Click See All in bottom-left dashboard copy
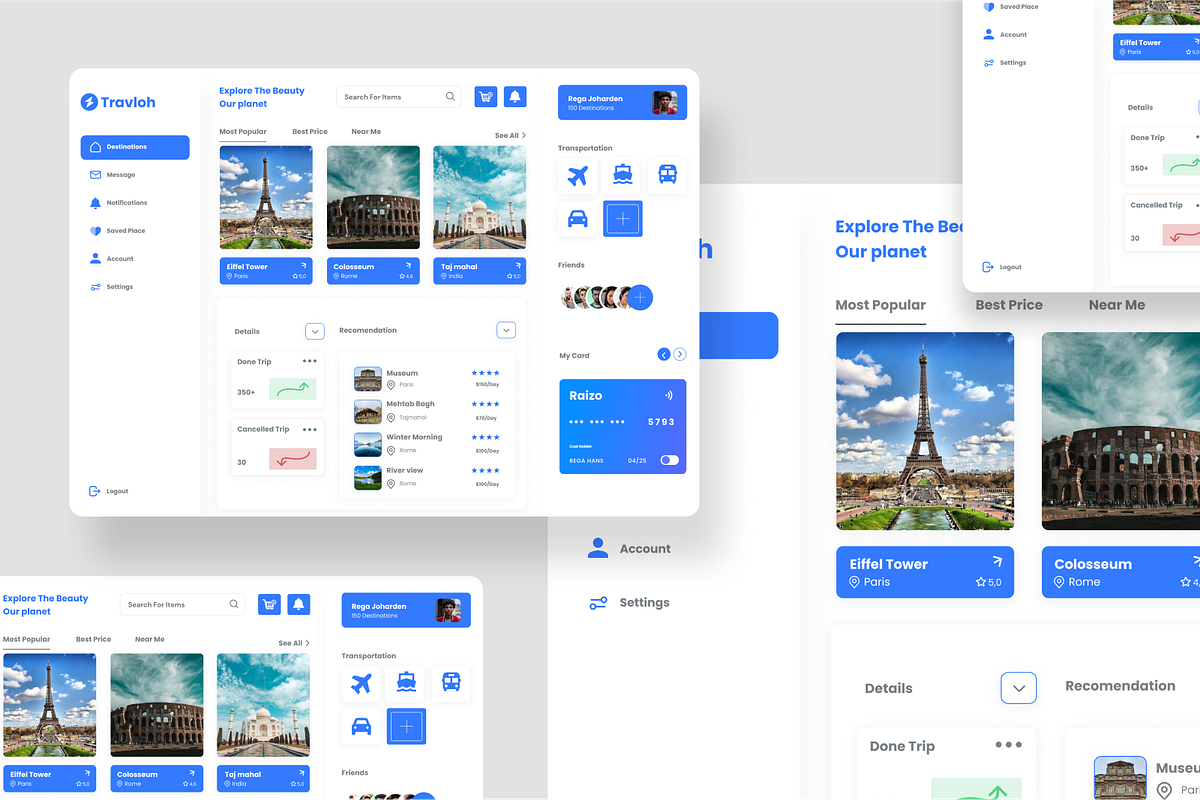This screenshot has width=1200, height=800. pos(294,643)
